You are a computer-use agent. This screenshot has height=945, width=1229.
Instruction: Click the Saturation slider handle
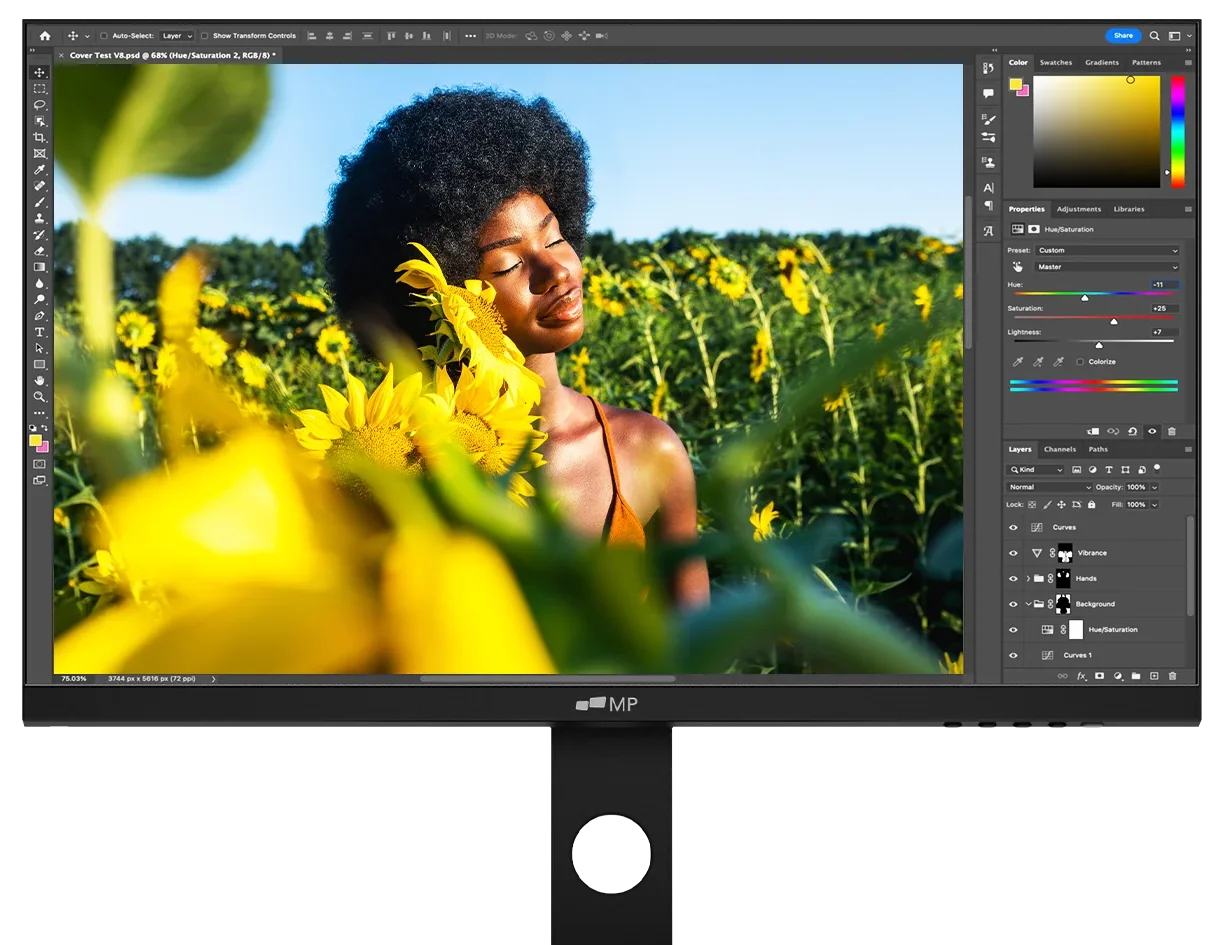tap(1114, 321)
